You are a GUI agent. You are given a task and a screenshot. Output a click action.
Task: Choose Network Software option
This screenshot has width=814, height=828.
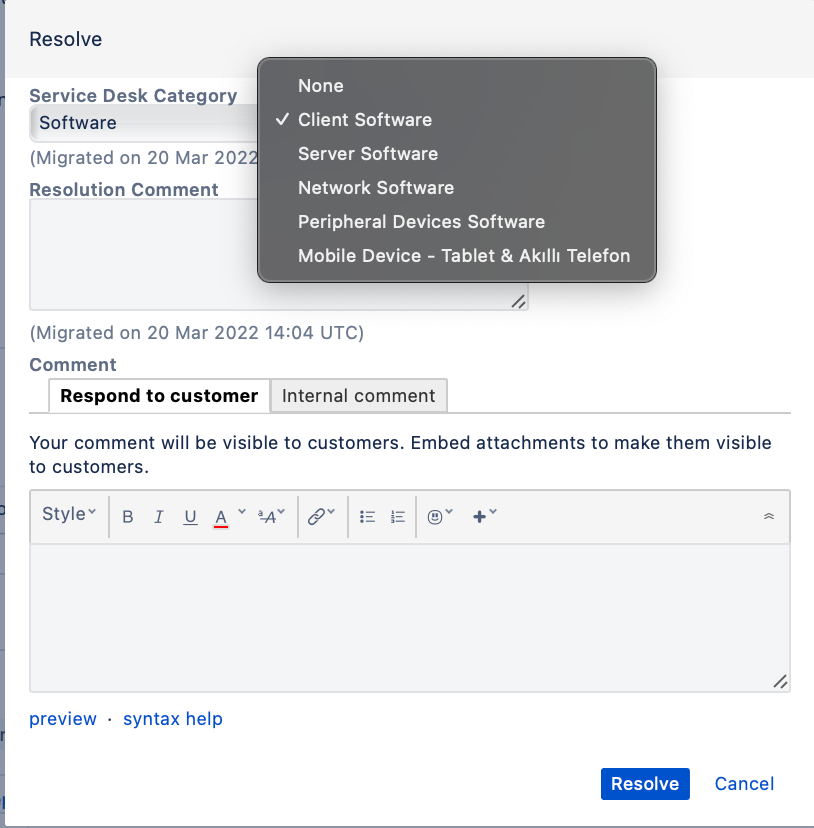[457, 187]
